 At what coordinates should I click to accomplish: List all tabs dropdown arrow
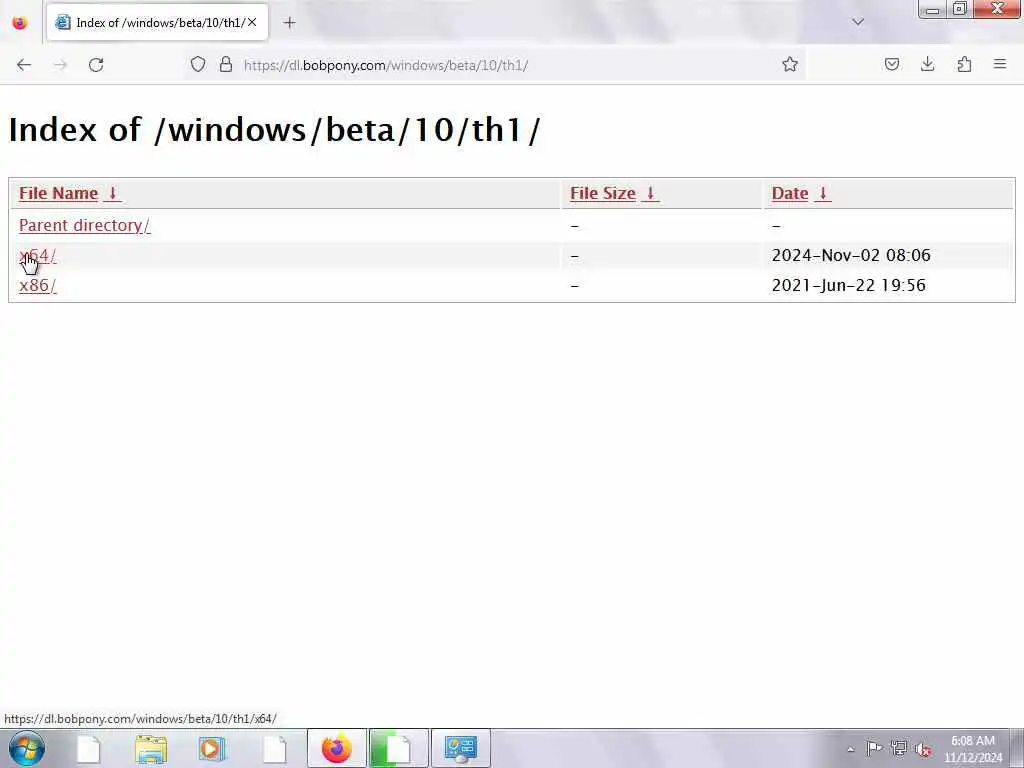858,22
